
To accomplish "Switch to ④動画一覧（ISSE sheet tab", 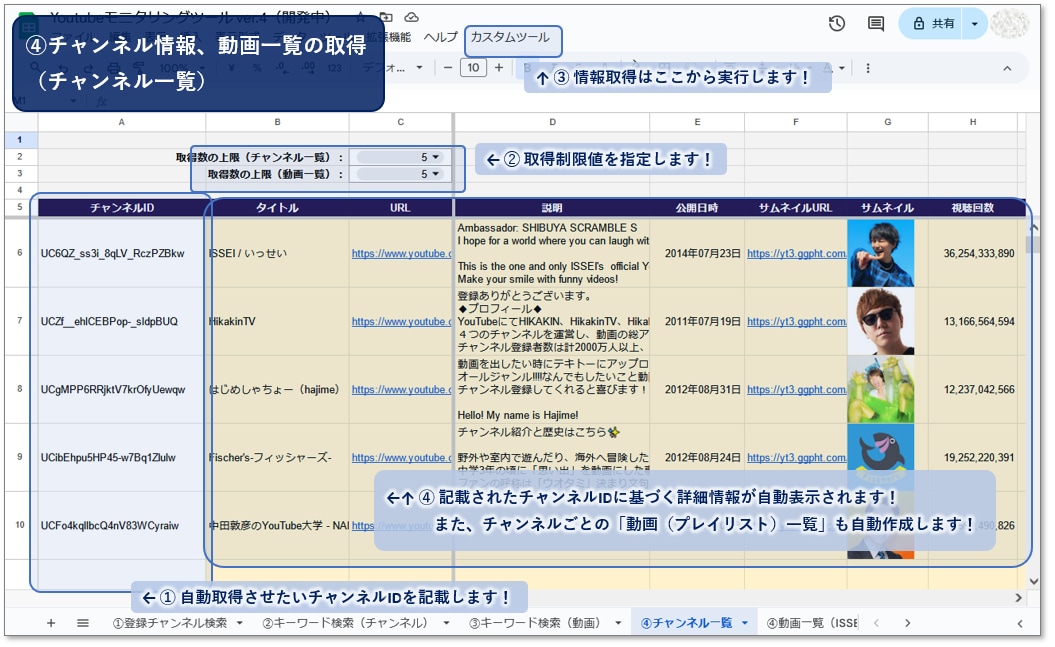I will click(x=811, y=623).
